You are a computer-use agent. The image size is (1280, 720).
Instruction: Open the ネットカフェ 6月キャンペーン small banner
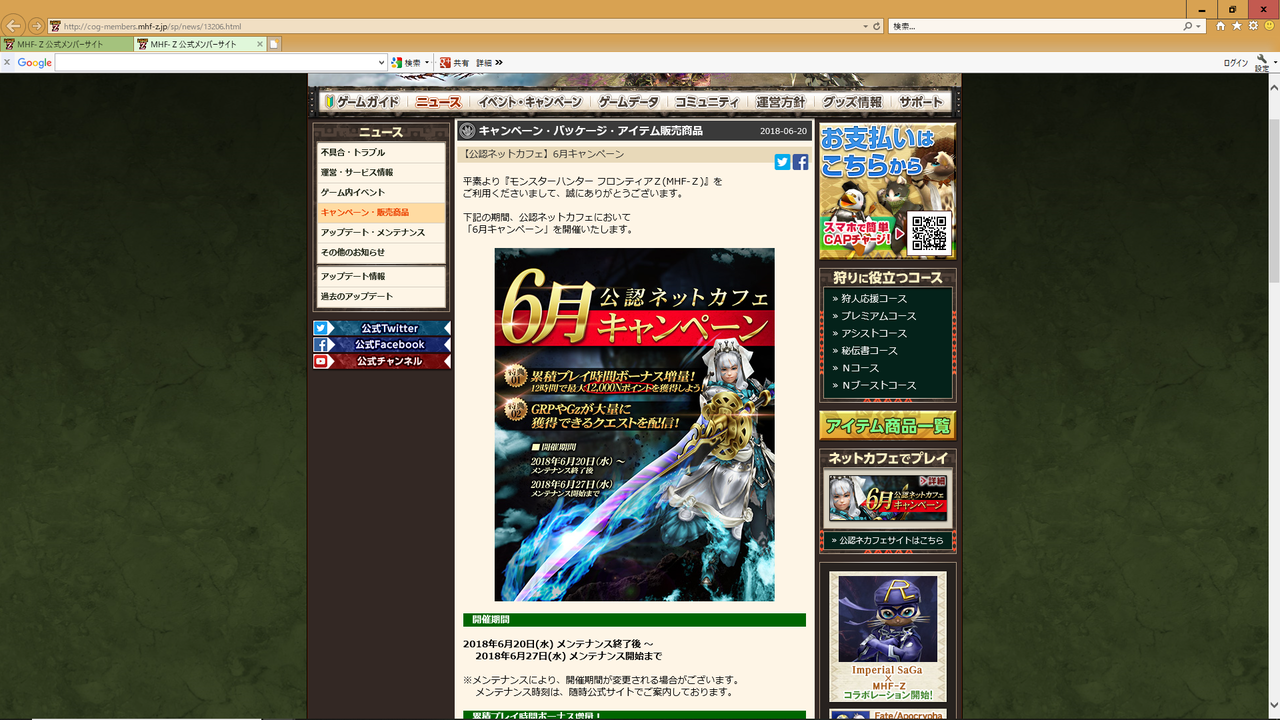888,498
